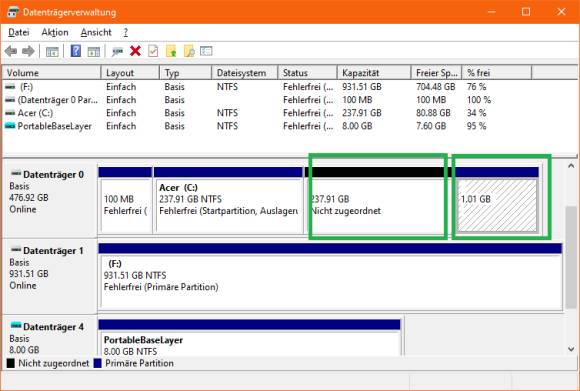
Task: Click the 95 % free cell
Action: (476, 126)
